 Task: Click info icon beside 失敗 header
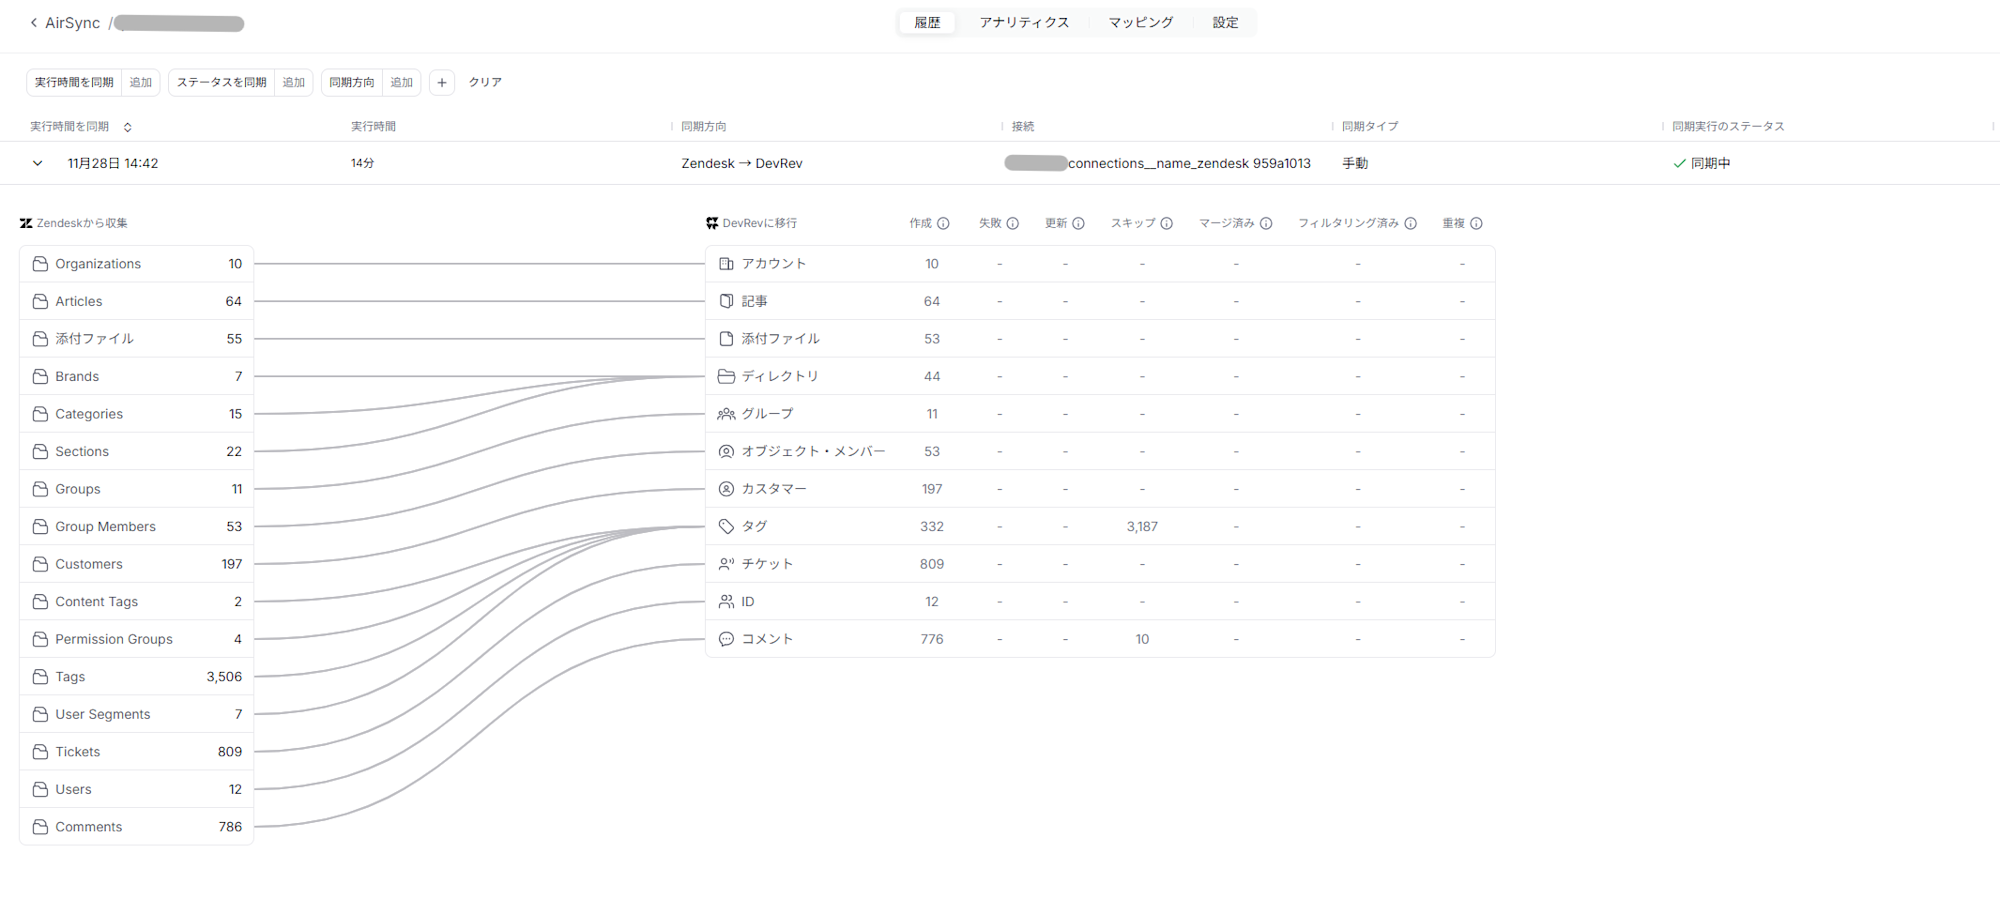point(1013,224)
